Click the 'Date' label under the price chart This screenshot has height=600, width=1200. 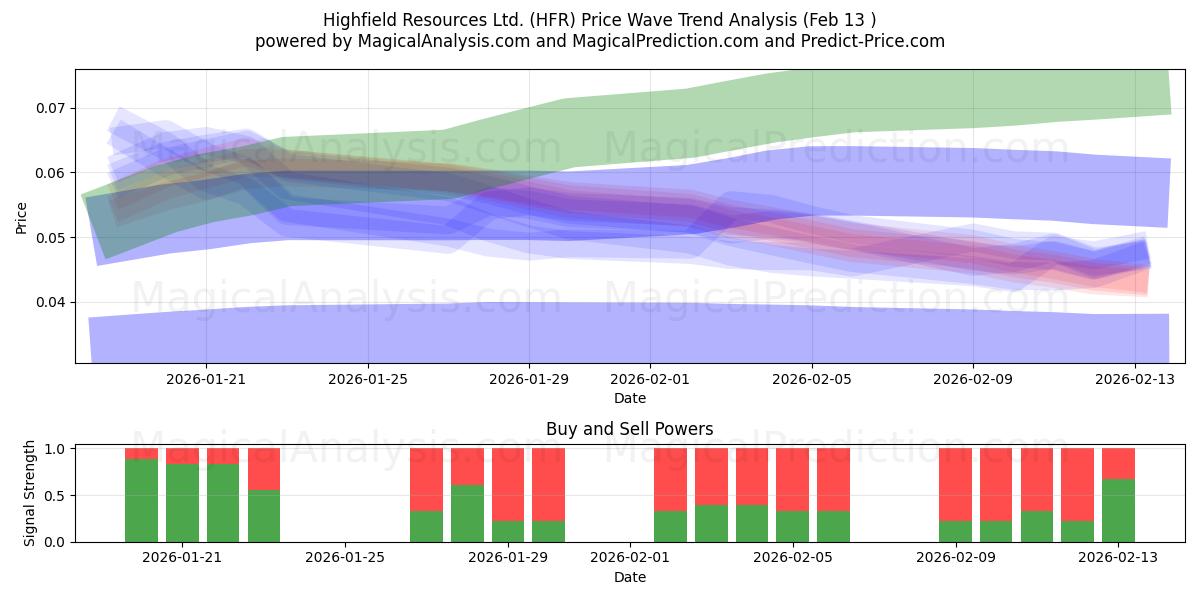coord(630,398)
